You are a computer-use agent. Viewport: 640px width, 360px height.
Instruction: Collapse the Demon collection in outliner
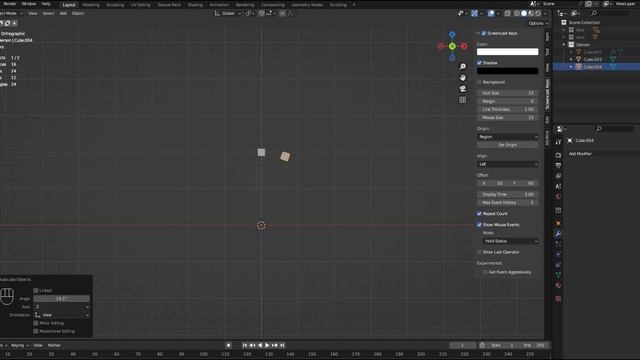click(x=564, y=44)
